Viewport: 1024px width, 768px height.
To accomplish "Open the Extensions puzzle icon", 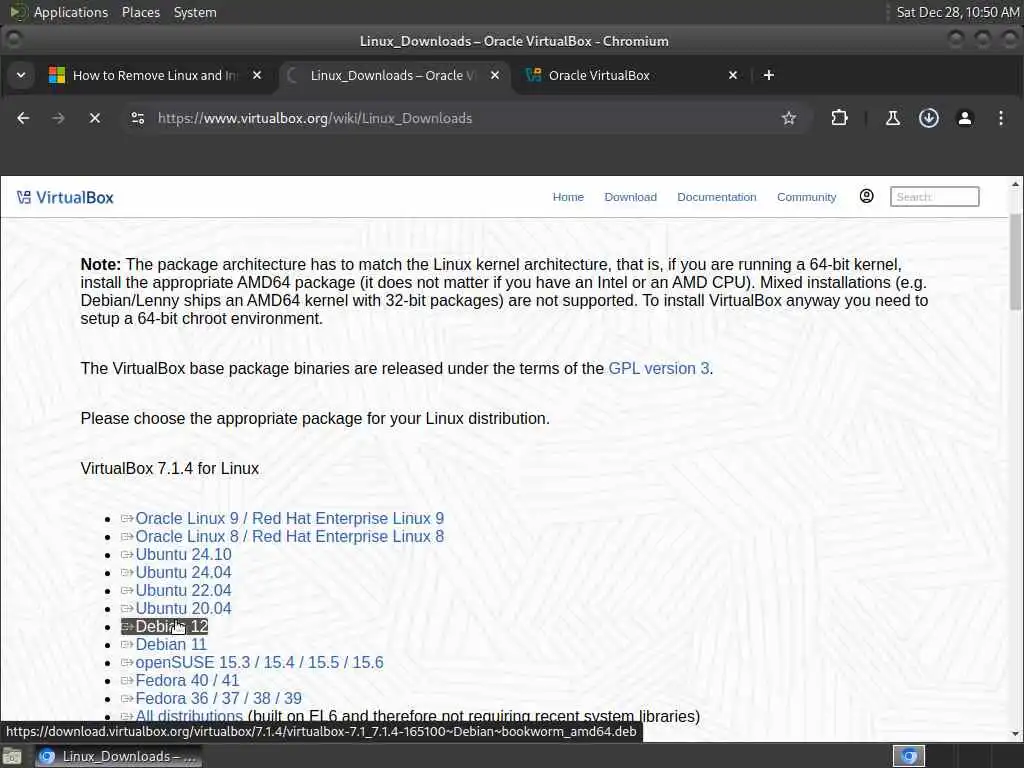I will click(x=839, y=118).
